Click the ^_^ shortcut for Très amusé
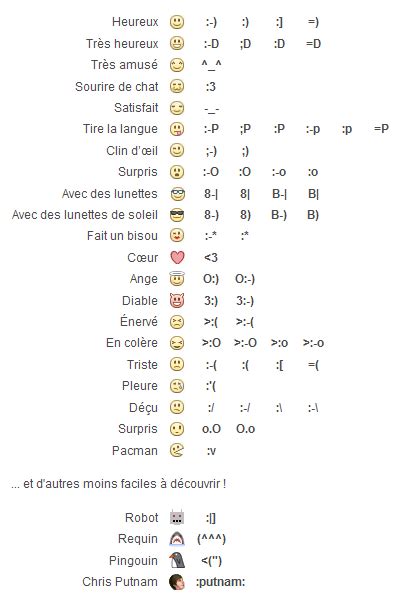 point(211,66)
